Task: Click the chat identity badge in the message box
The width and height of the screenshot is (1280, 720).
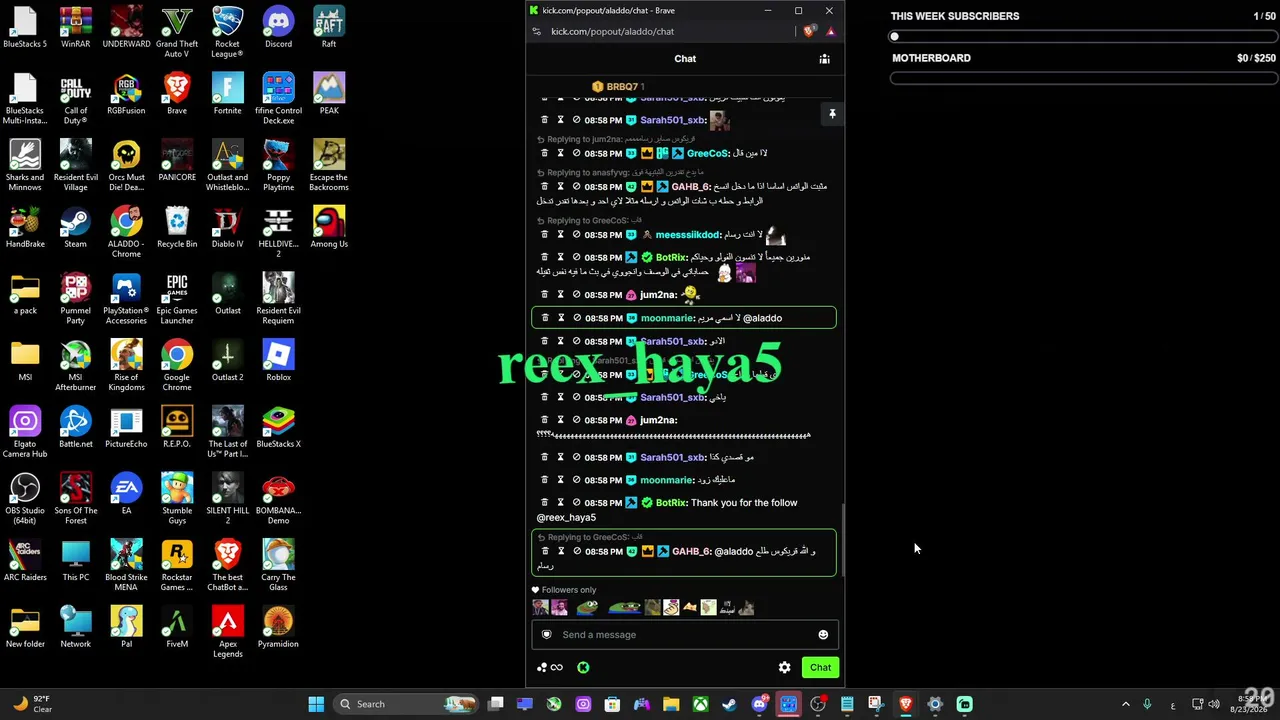Action: click(x=546, y=635)
